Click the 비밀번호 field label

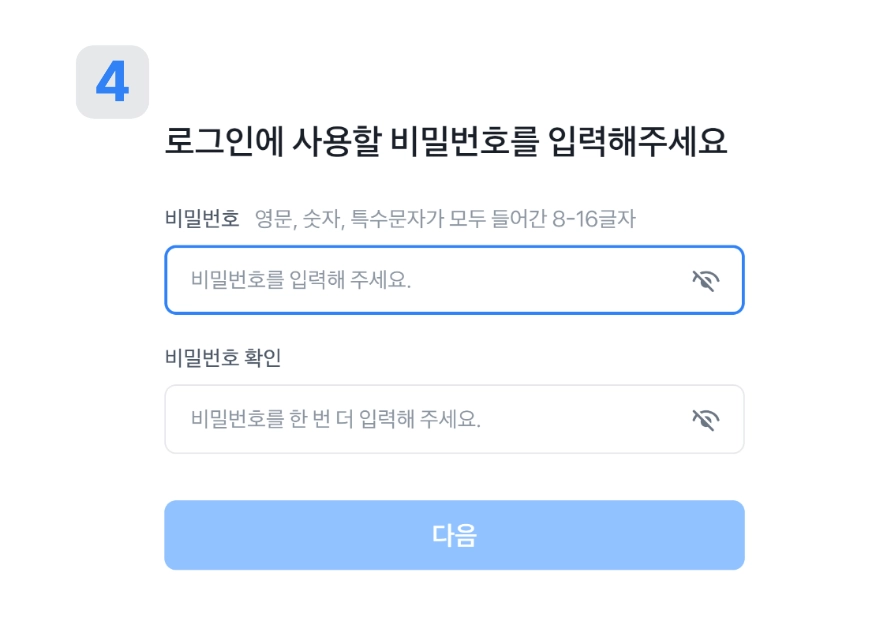pyautogui.click(x=202, y=218)
